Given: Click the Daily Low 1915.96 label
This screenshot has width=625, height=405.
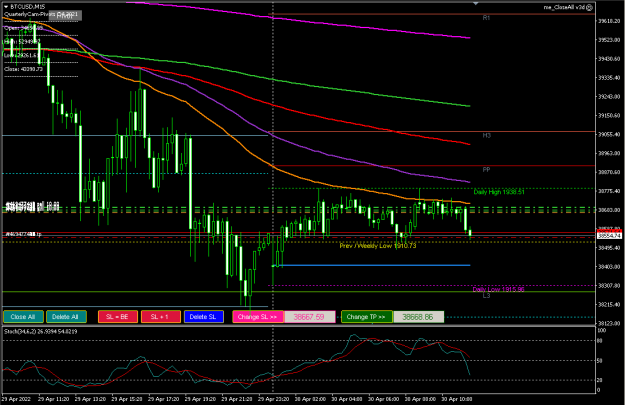Looking at the screenshot, I should [x=498, y=289].
